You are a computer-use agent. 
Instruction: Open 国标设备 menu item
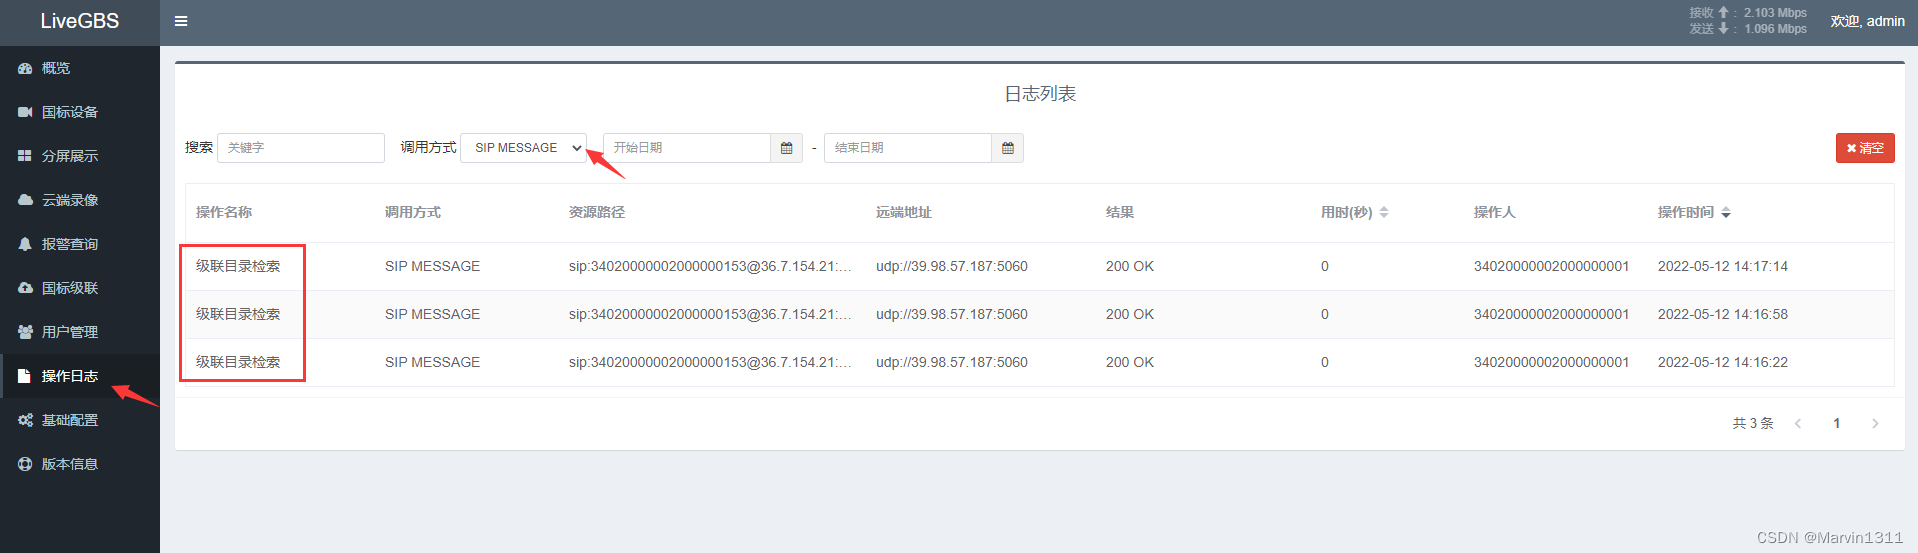click(80, 112)
